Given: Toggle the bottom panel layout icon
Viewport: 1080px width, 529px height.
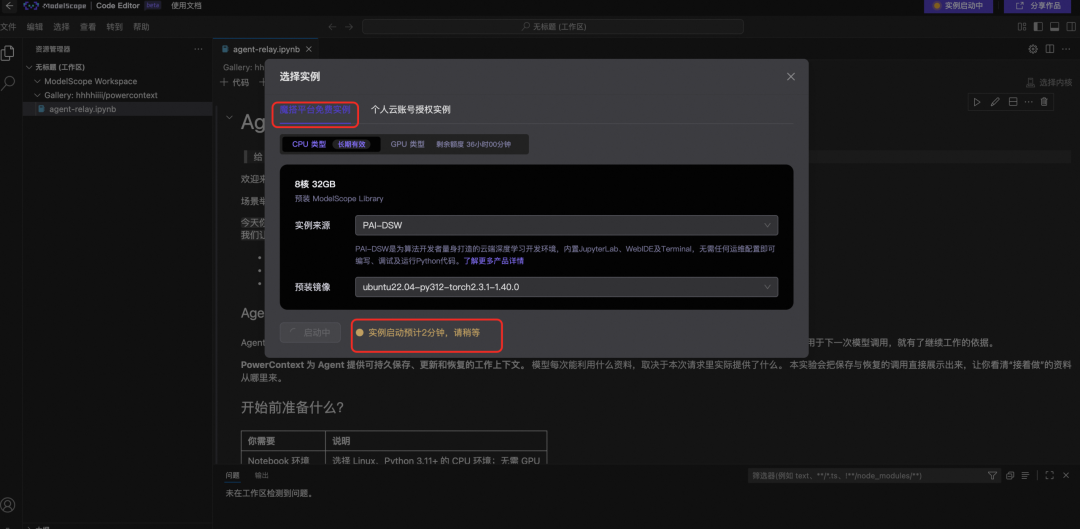Looking at the screenshot, I should (x=1054, y=27).
